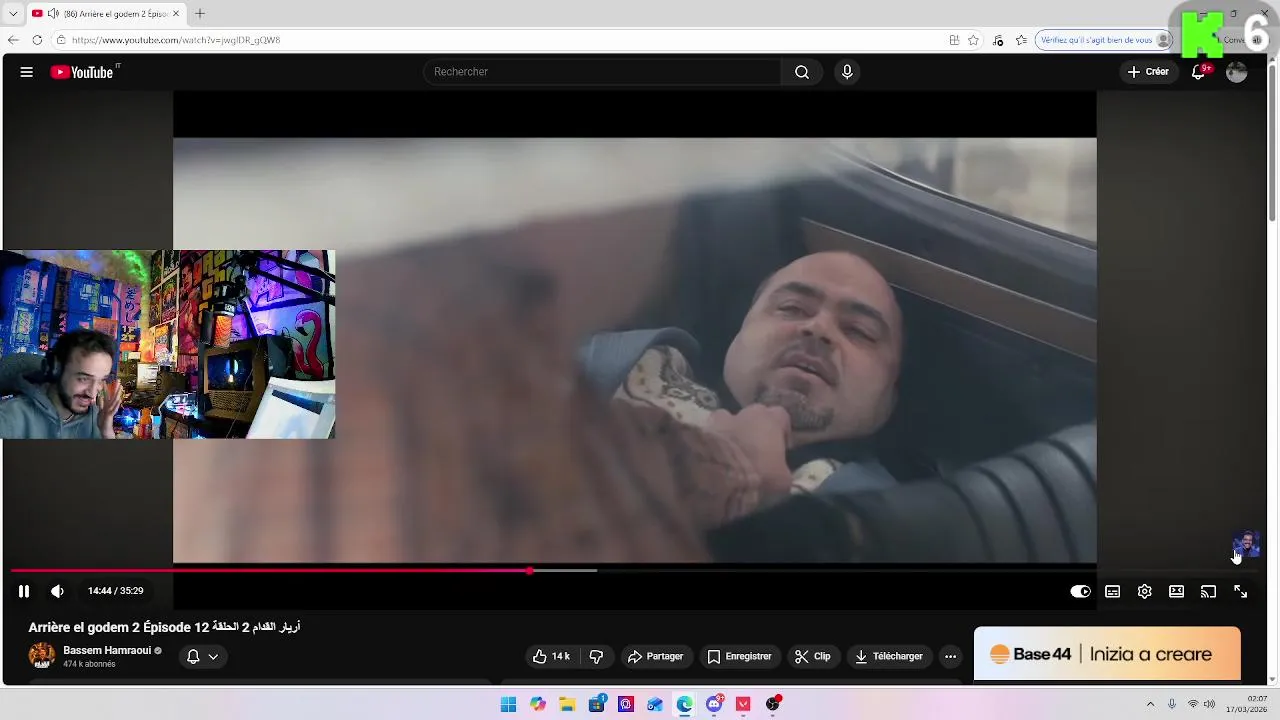Create a Clip of the video
Image resolution: width=1280 pixels, height=720 pixels.
[x=812, y=656]
